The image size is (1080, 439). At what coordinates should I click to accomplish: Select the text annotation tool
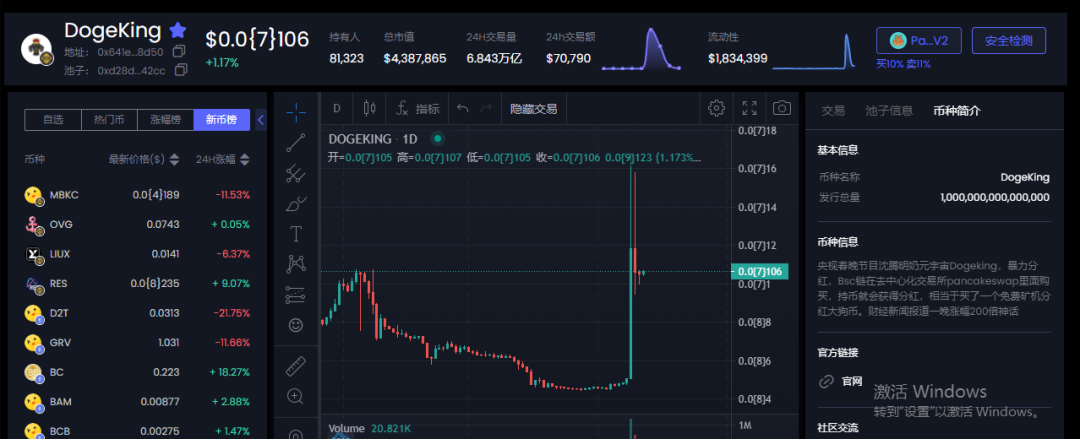(296, 234)
